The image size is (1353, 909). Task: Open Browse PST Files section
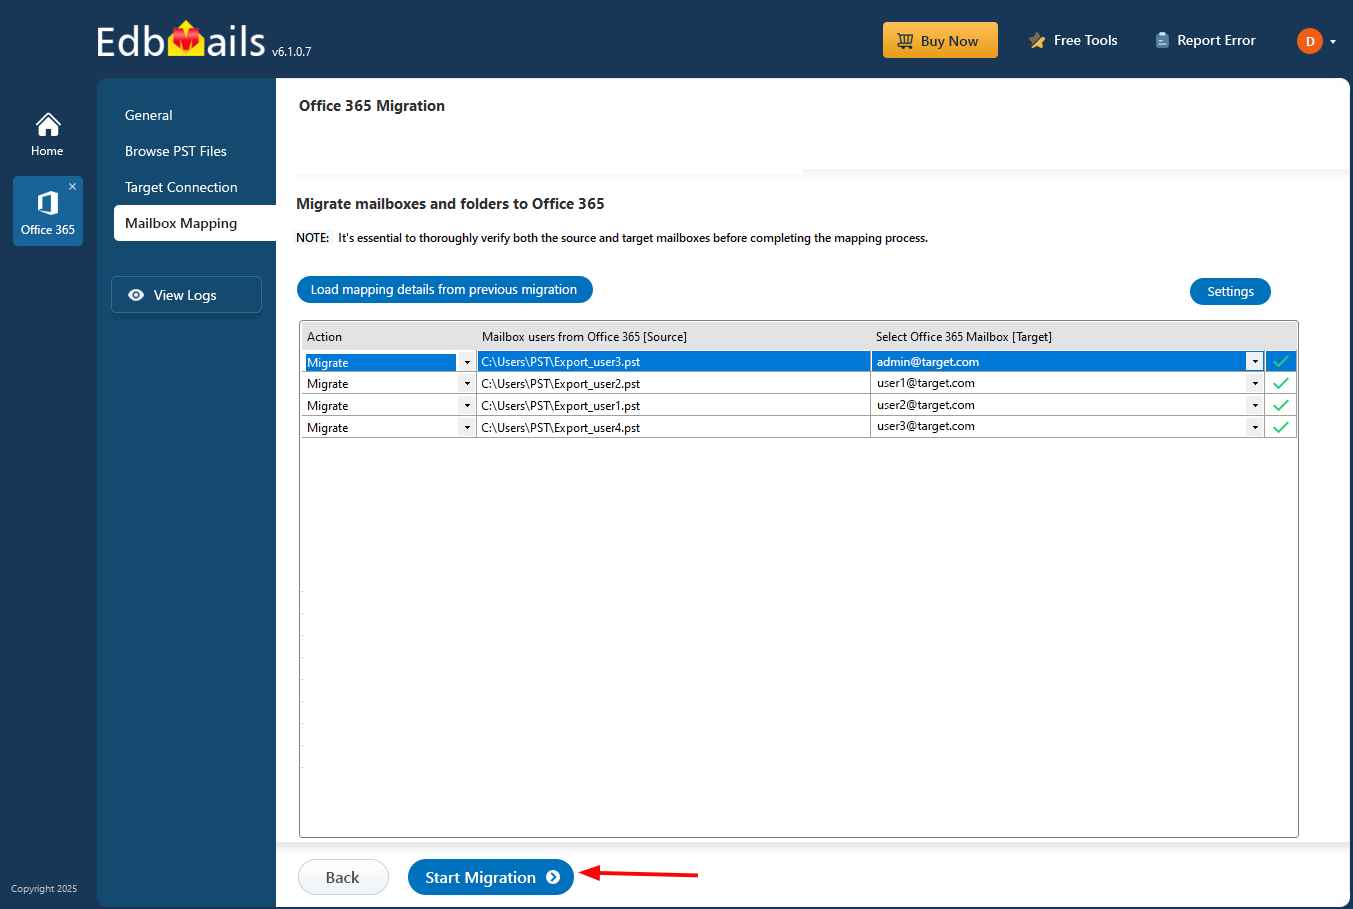[176, 151]
